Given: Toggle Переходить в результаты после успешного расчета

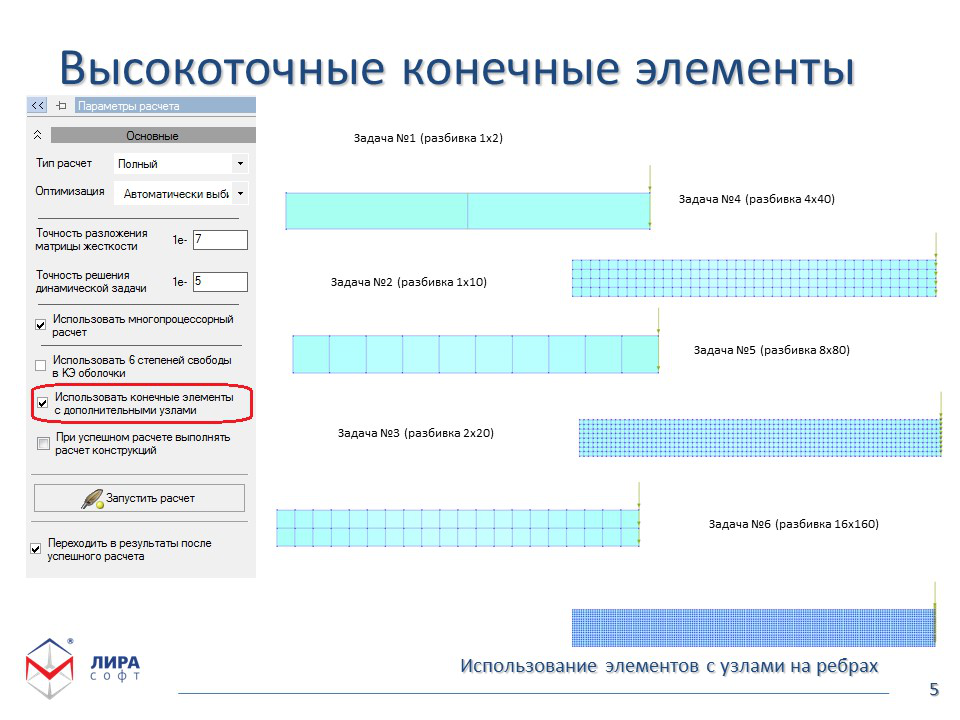Looking at the screenshot, I should (36, 549).
